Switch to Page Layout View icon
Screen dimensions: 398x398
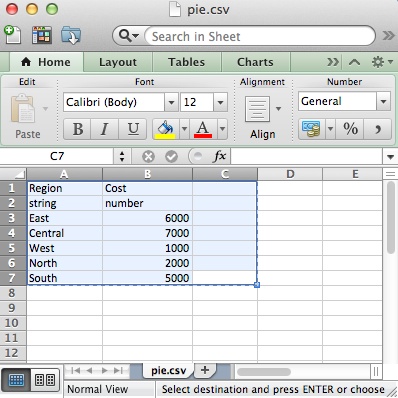[45, 380]
